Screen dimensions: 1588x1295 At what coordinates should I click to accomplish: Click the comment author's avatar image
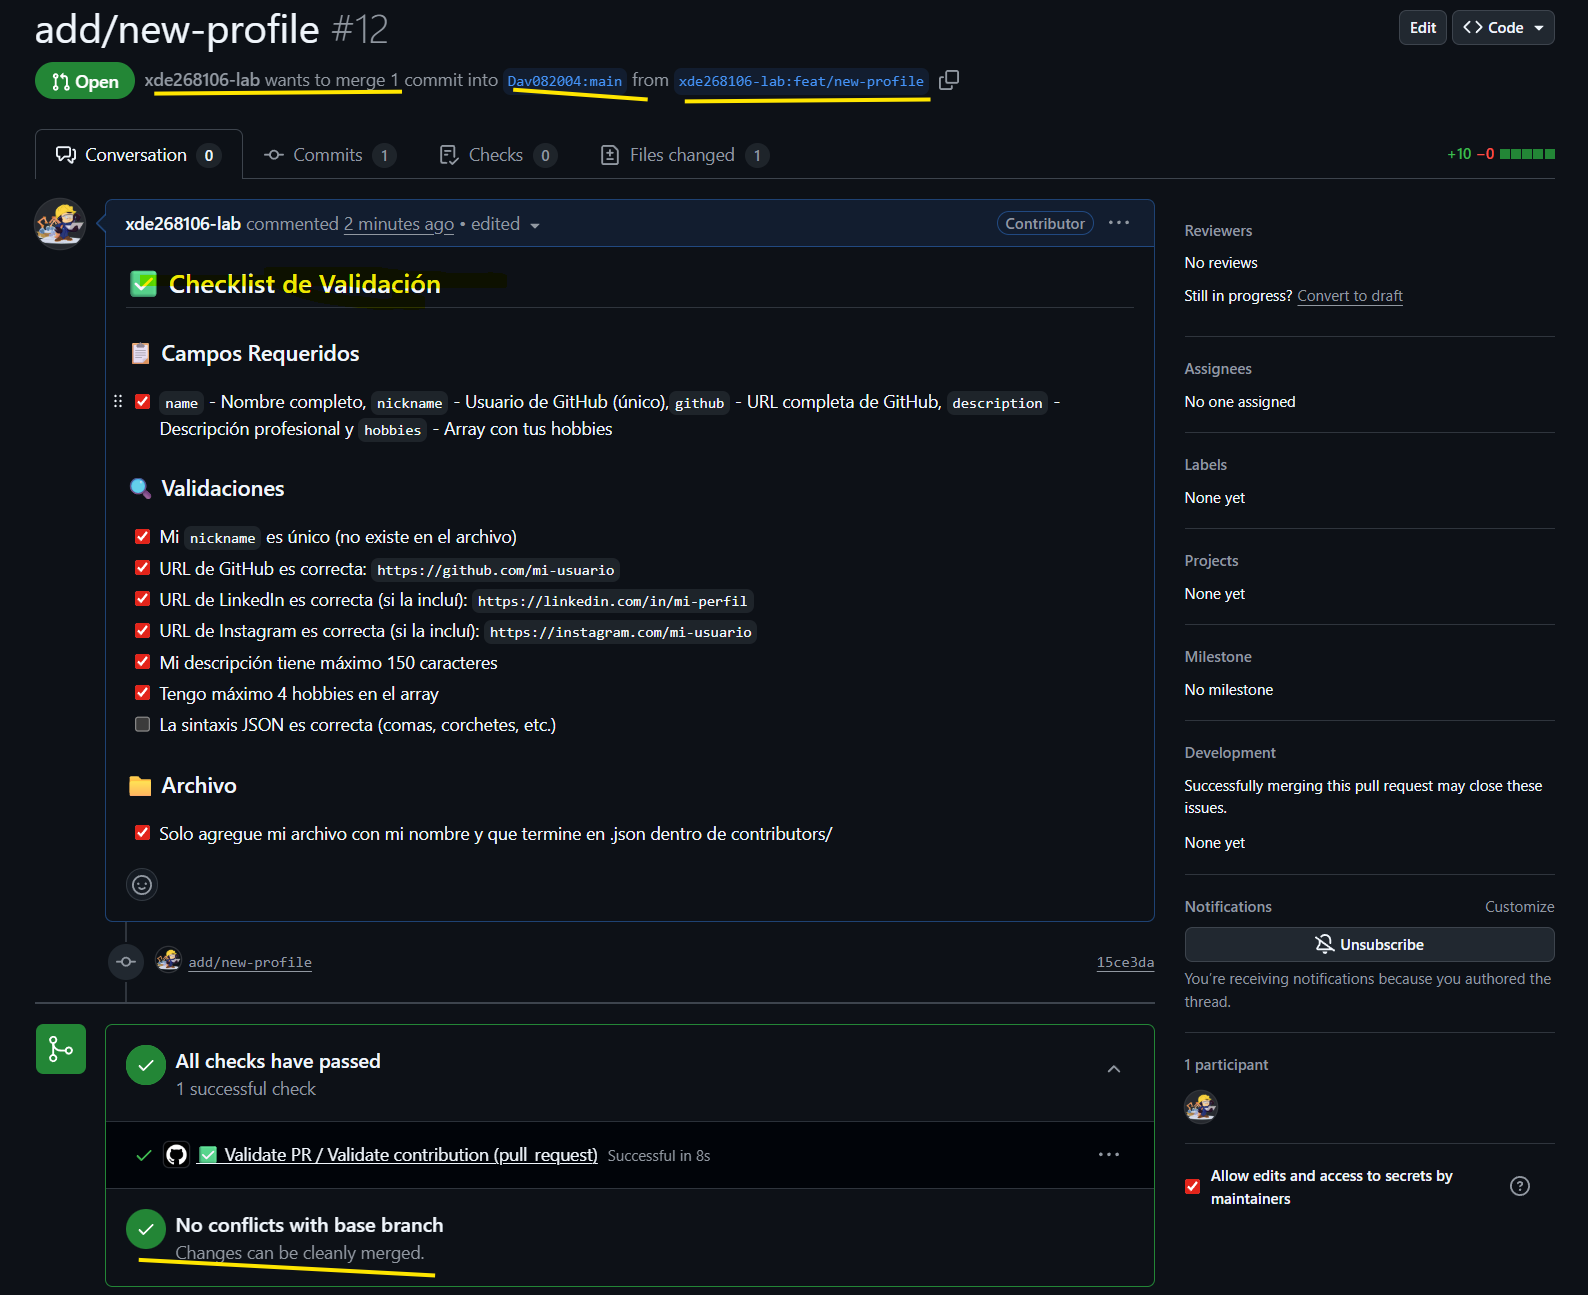60,224
